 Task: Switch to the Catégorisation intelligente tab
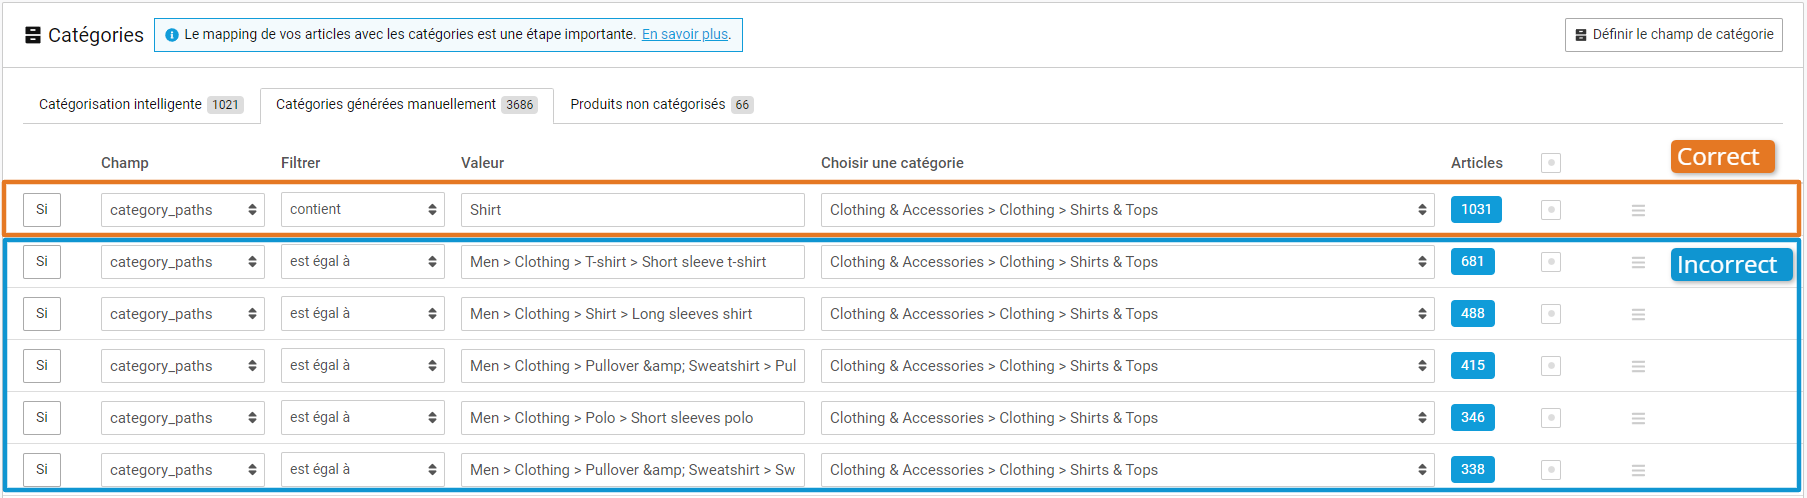pos(140,105)
